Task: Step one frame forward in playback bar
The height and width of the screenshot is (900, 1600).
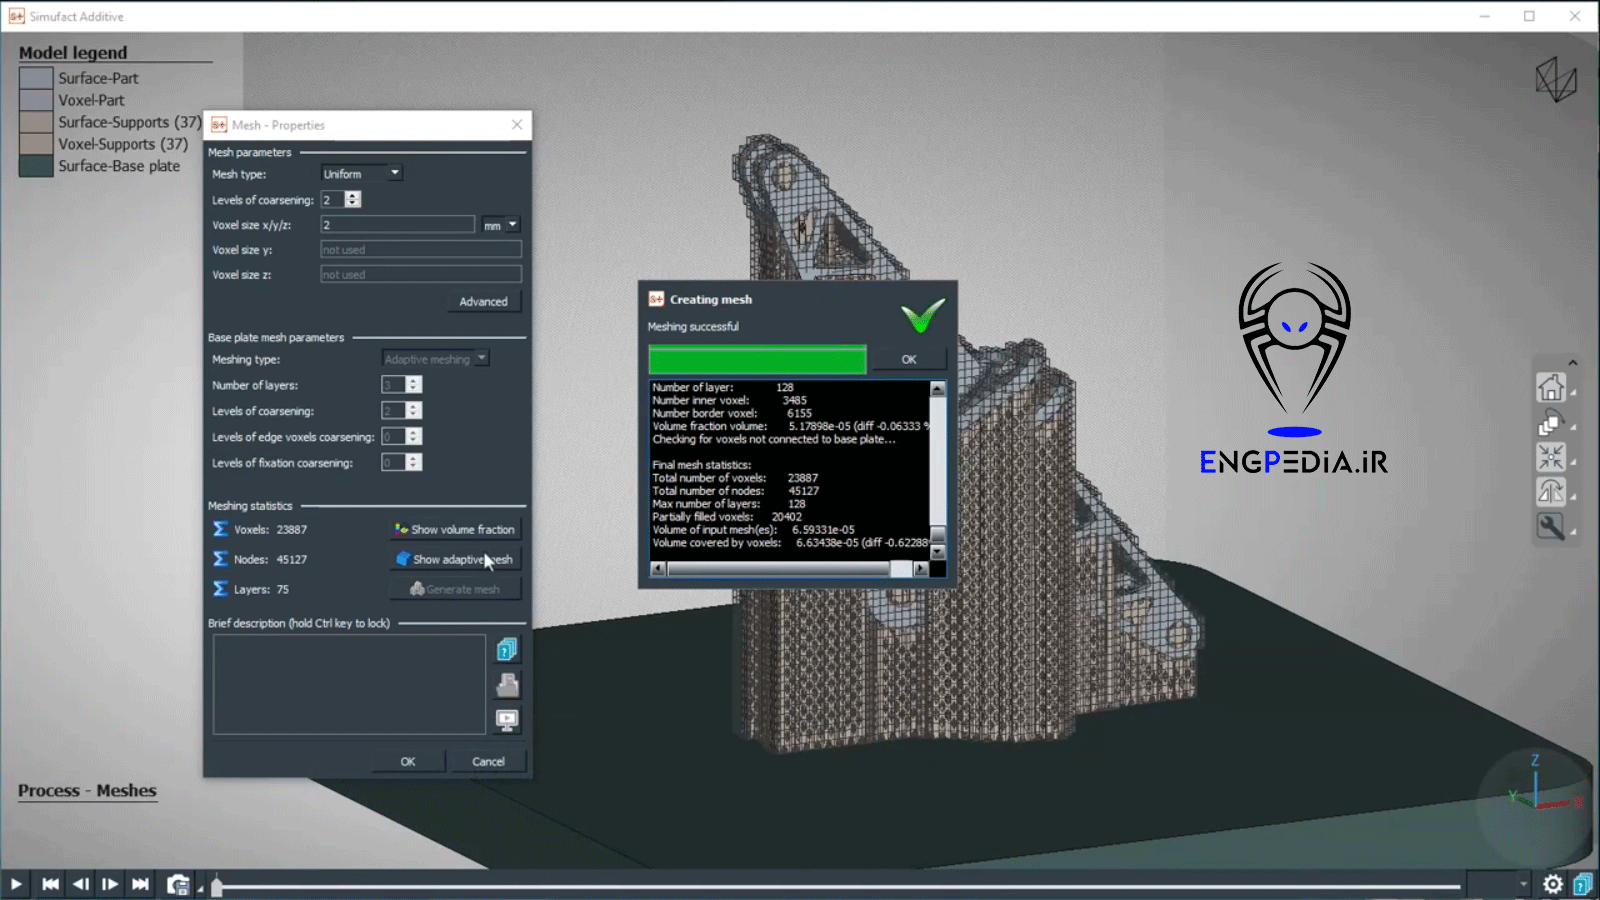Action: tap(110, 884)
